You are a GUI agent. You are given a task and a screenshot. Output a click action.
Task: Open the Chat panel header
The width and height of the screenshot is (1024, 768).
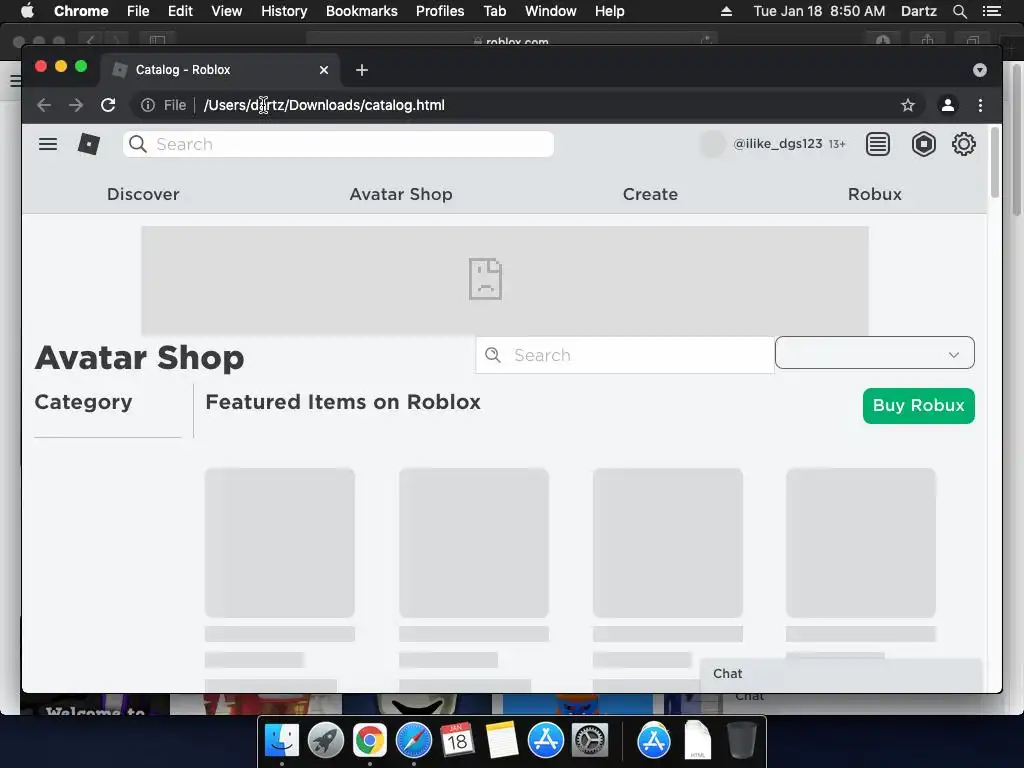(841, 674)
